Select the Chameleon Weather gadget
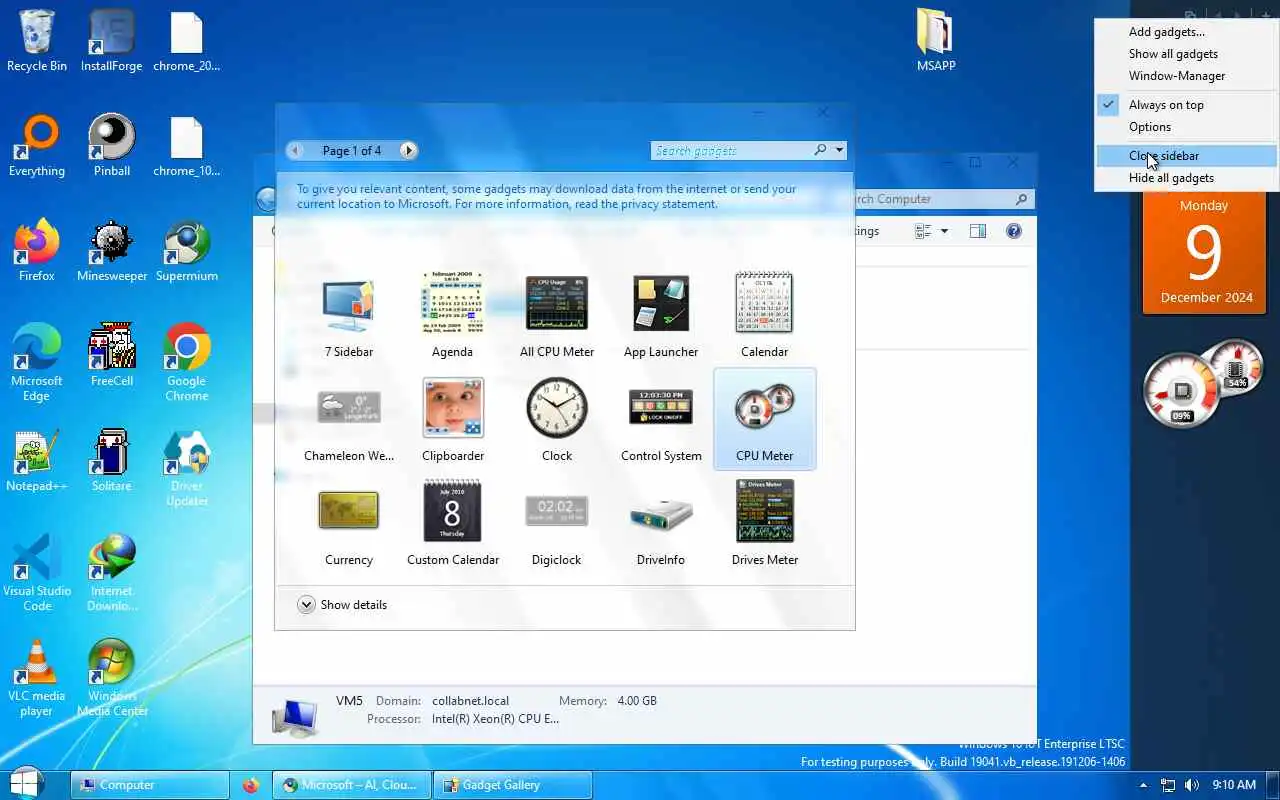 [x=349, y=419]
